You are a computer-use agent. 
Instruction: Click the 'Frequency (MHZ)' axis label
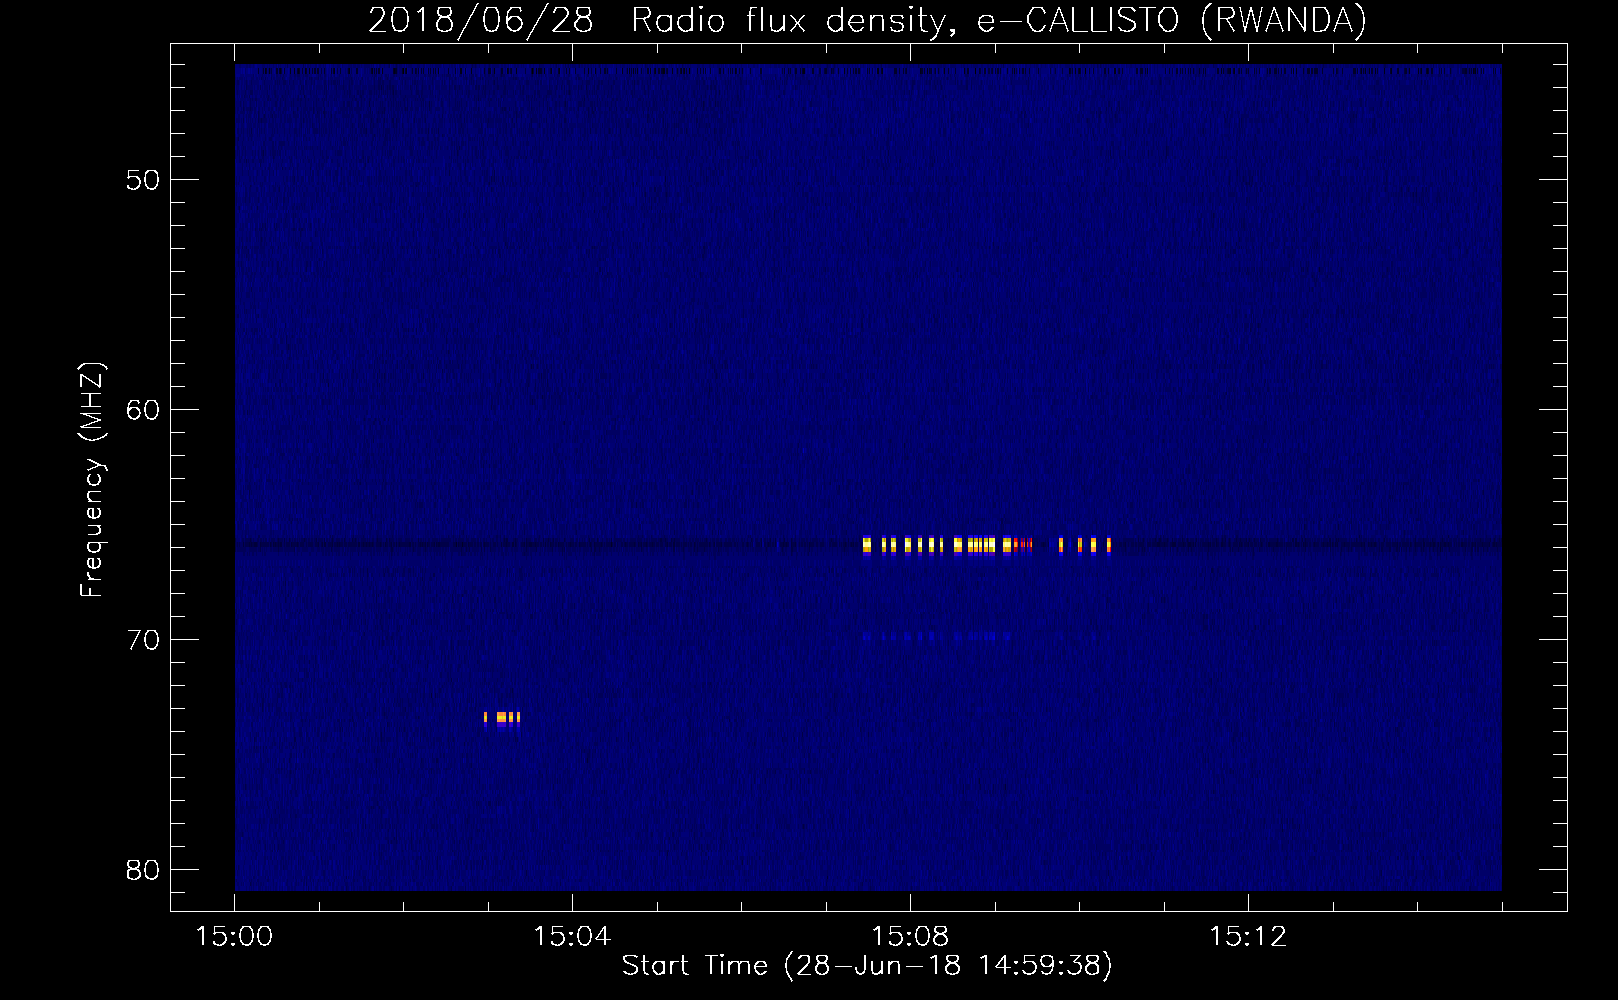pos(92,480)
